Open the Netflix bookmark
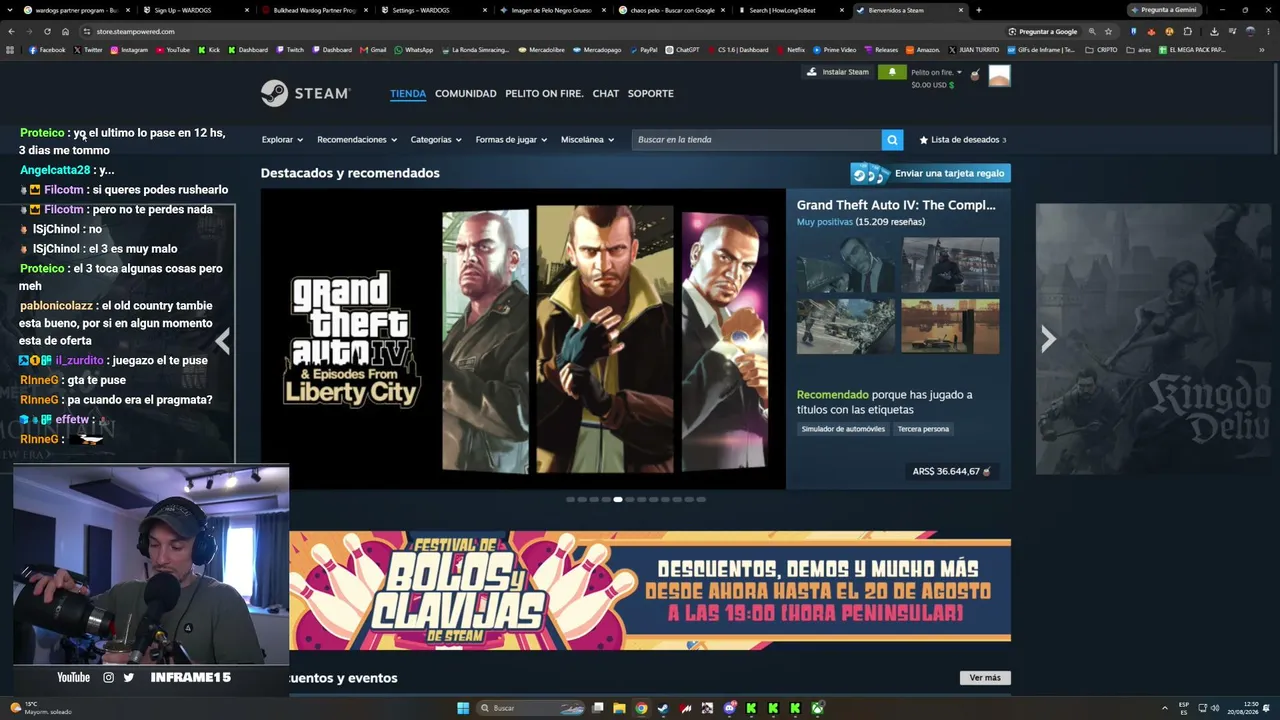Image resolution: width=1280 pixels, height=720 pixels. 790,50
